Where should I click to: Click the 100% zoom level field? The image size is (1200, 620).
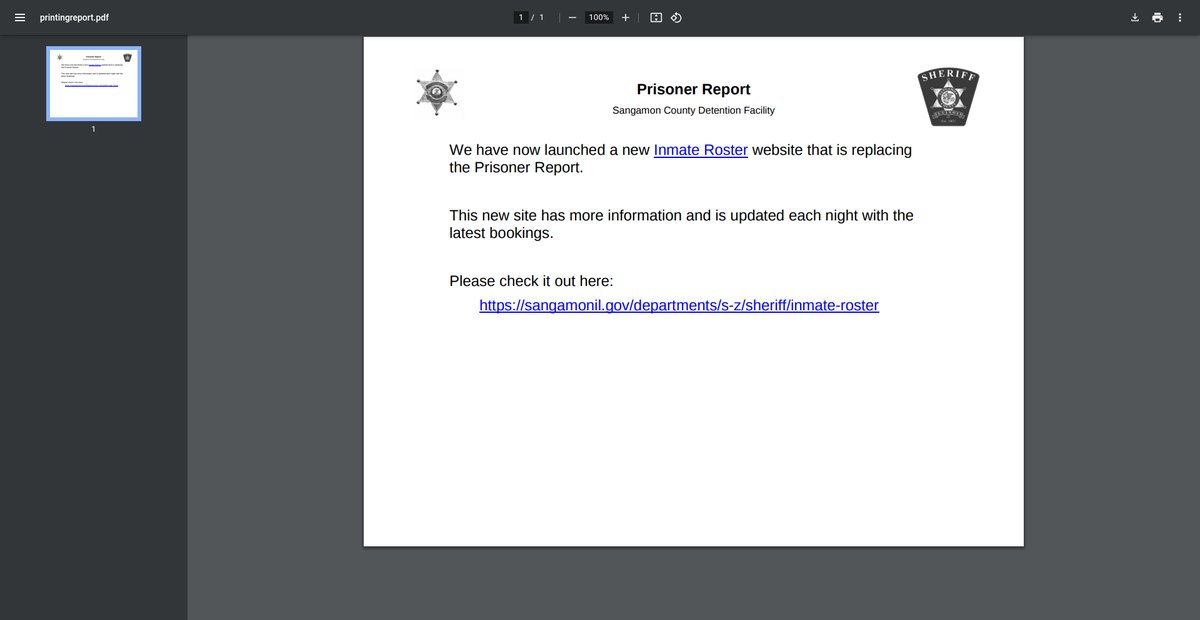click(599, 17)
